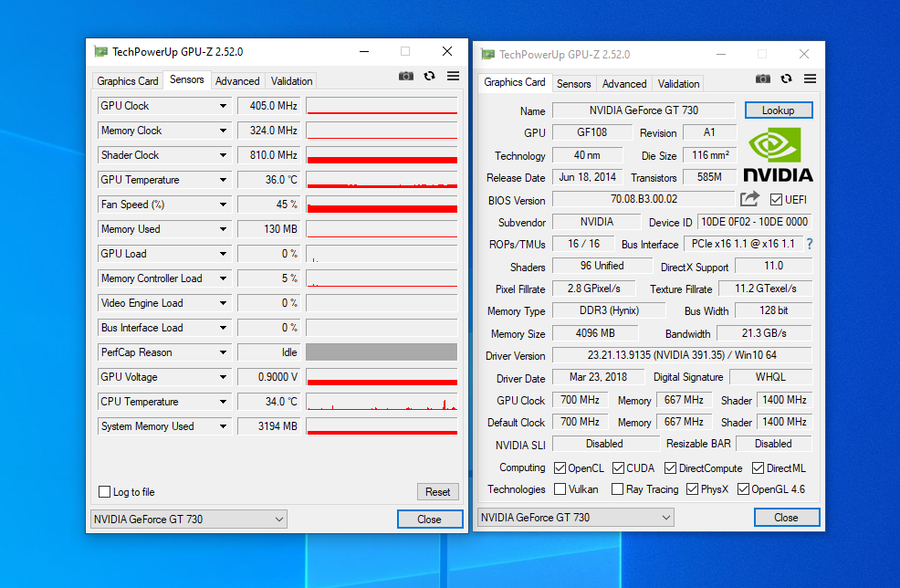Open the Memory Controller Load dropdown
Screen dimensions: 900x588
(223, 278)
